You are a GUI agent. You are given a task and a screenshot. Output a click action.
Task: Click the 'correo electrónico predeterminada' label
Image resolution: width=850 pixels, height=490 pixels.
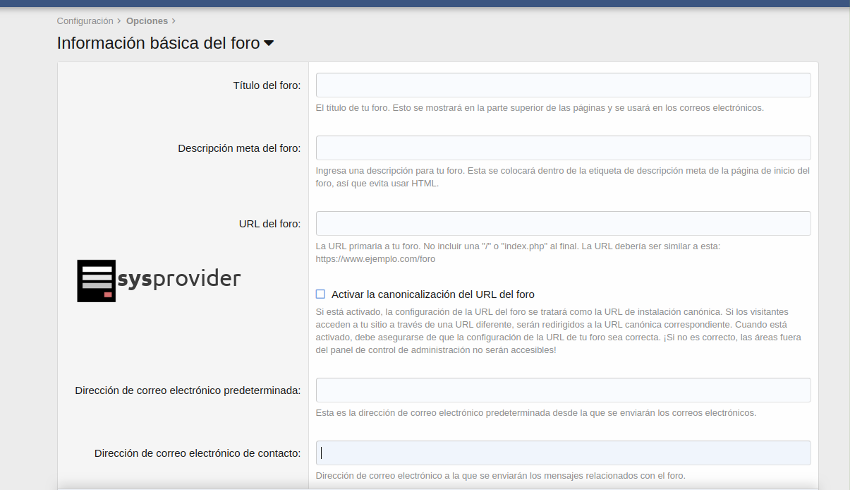click(x=188, y=390)
